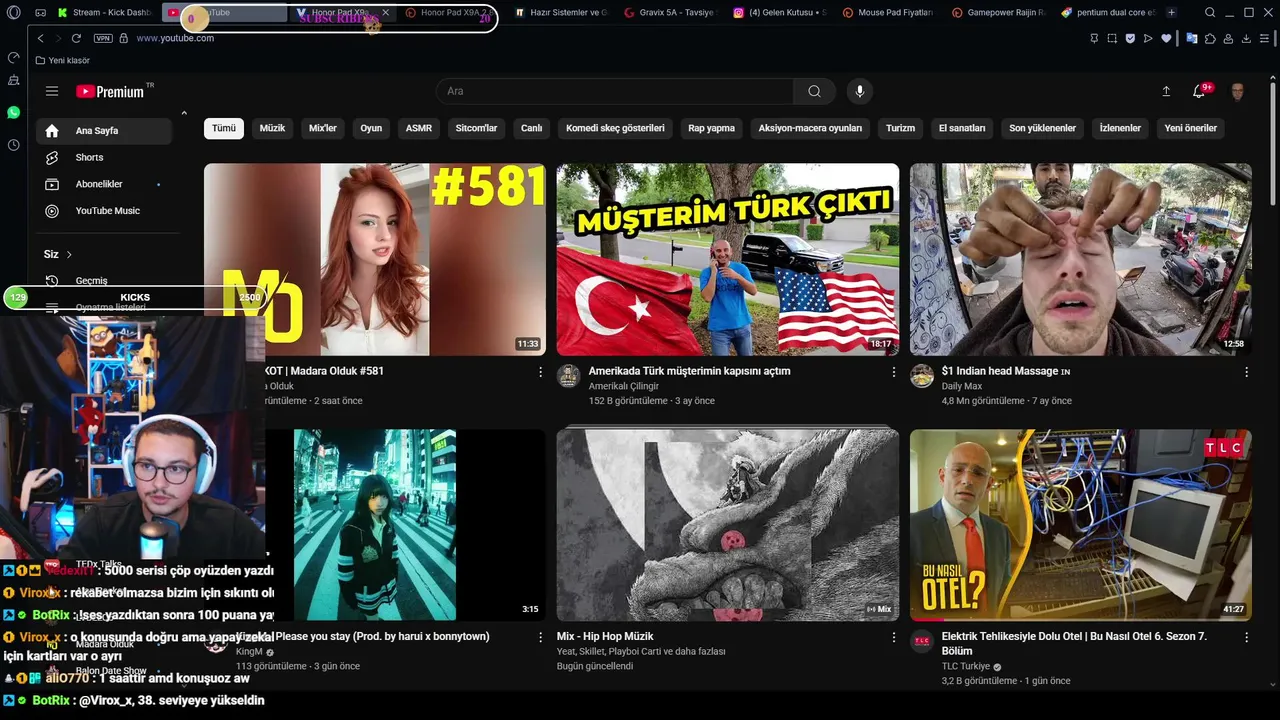Open the Yeni klasör bookmark folder
The width and height of the screenshot is (1280, 720).
(63, 60)
